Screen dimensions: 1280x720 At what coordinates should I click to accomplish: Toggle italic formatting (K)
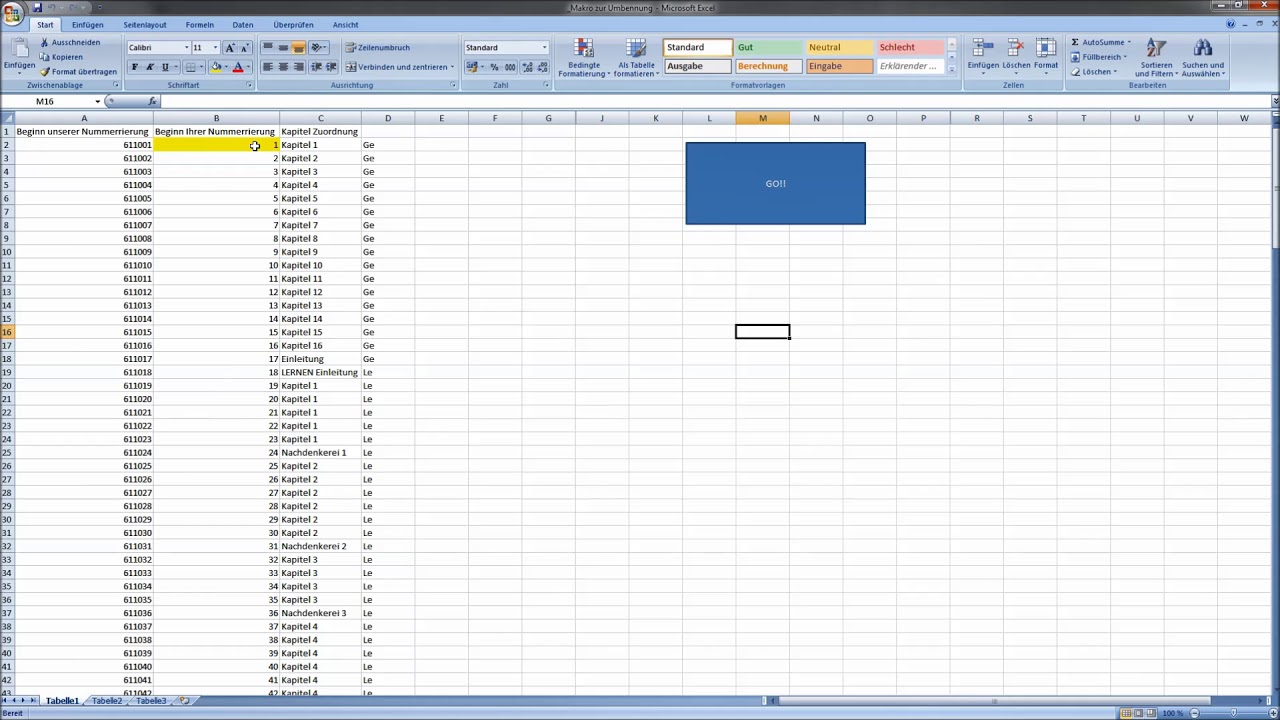[150, 67]
